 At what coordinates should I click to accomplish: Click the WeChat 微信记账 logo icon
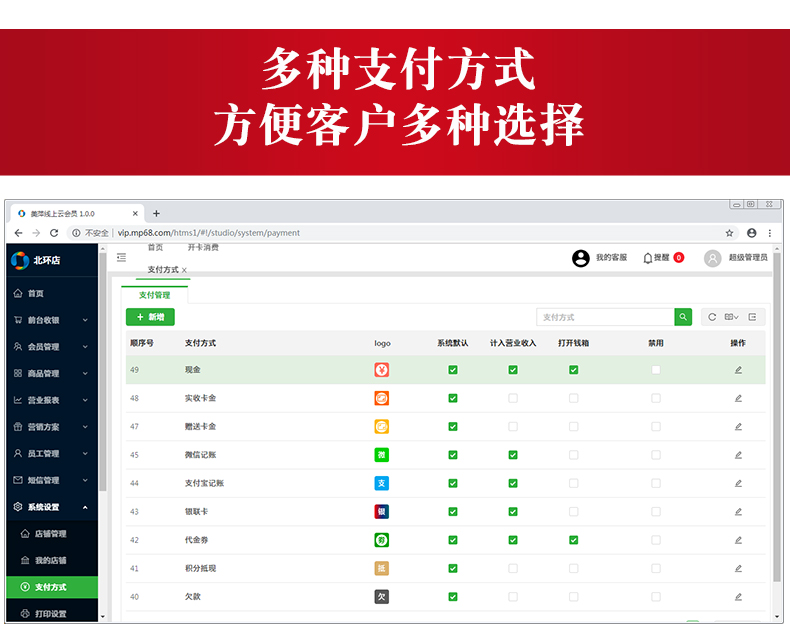(x=382, y=455)
